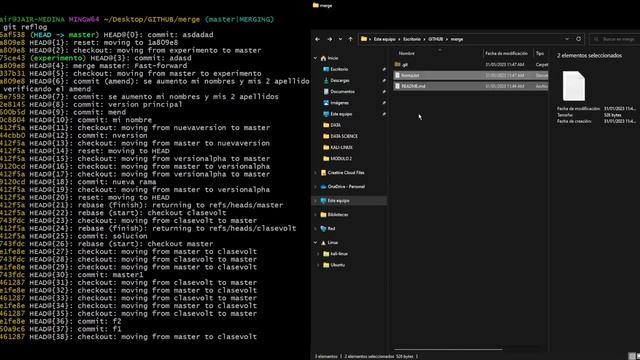
Task: Switch to details view in status bar
Action: [x=632, y=356]
